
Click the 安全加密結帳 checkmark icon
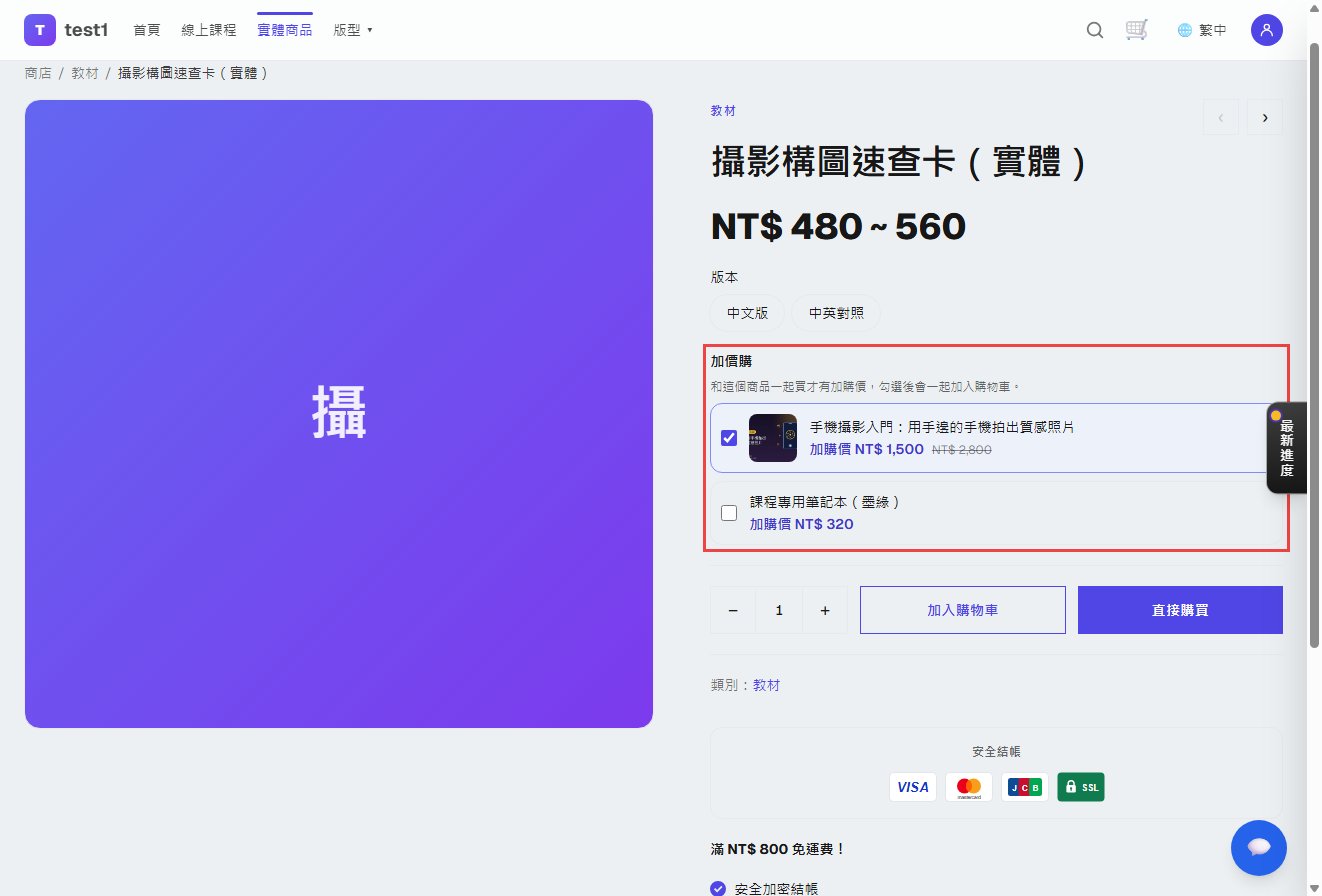coord(718,888)
